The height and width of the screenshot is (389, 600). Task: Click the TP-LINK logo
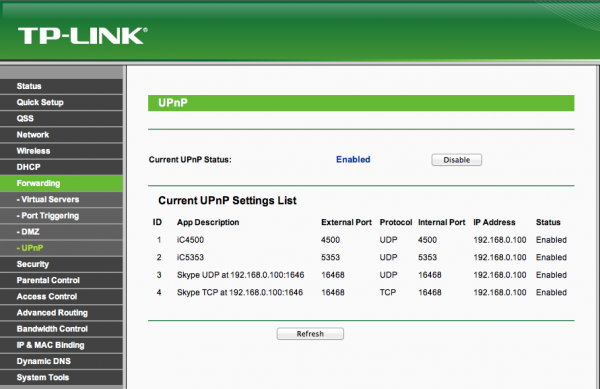(x=82, y=36)
